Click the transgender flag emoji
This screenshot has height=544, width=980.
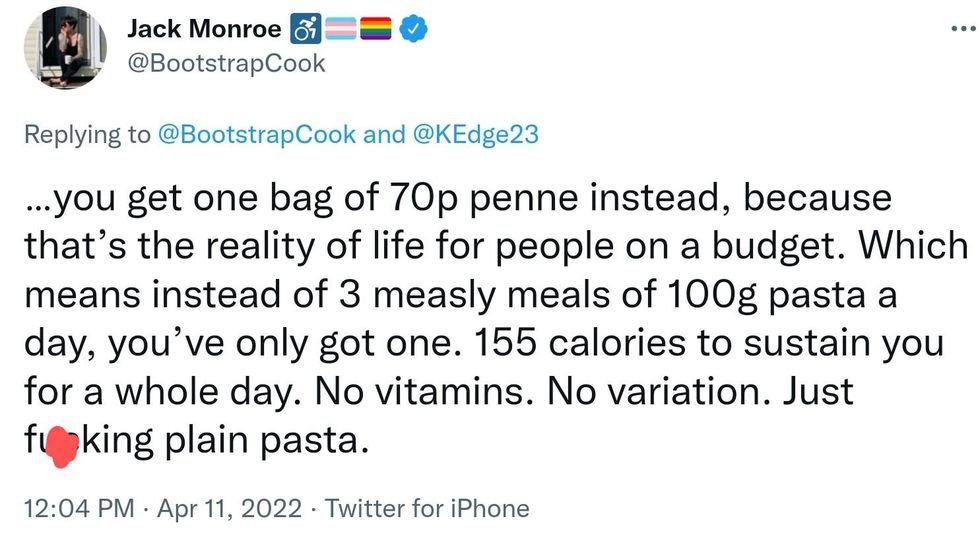[339, 30]
